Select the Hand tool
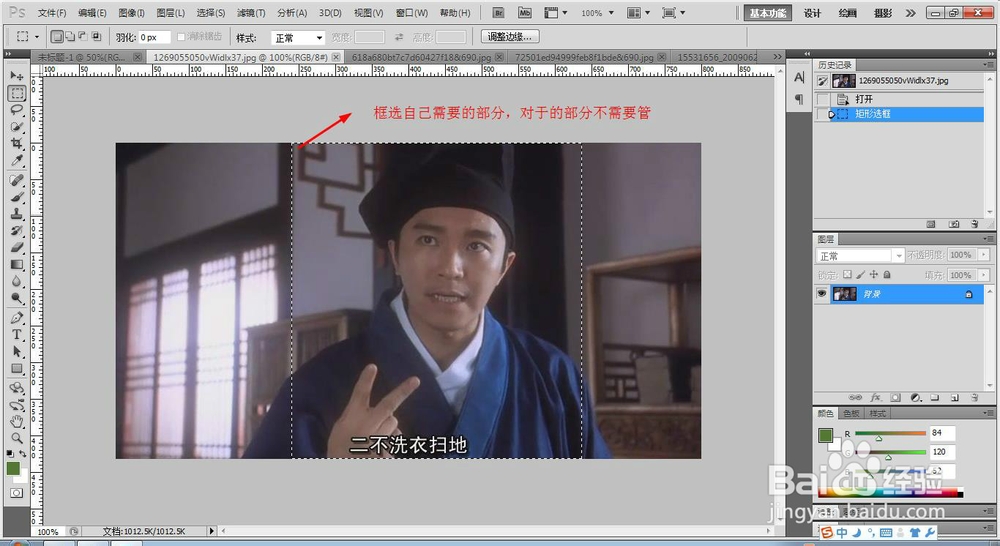 pos(17,421)
